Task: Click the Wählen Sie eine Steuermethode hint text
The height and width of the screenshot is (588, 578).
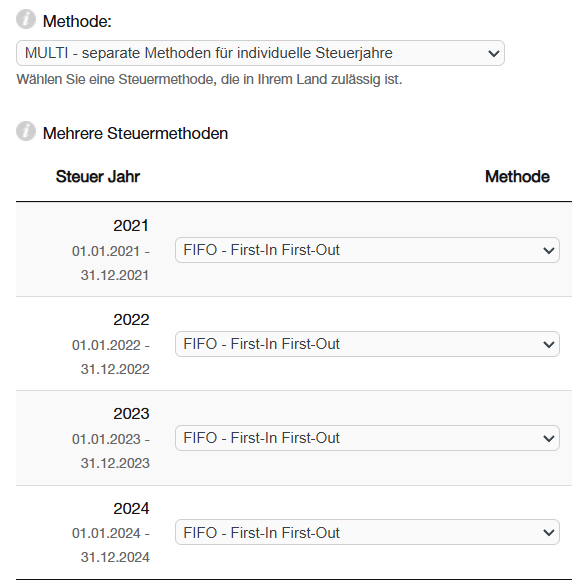Action: (x=209, y=80)
